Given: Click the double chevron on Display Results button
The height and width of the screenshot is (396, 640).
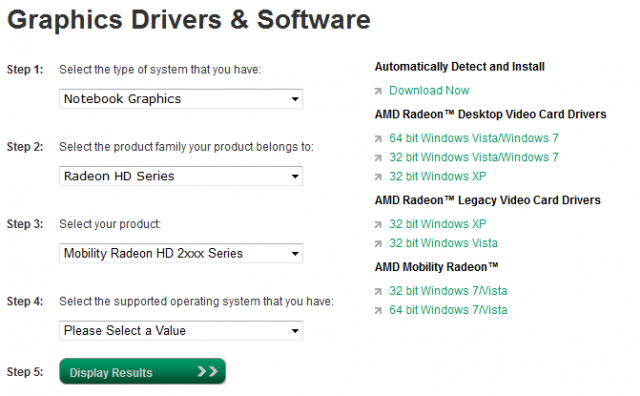Looking at the screenshot, I should pyautogui.click(x=207, y=371).
